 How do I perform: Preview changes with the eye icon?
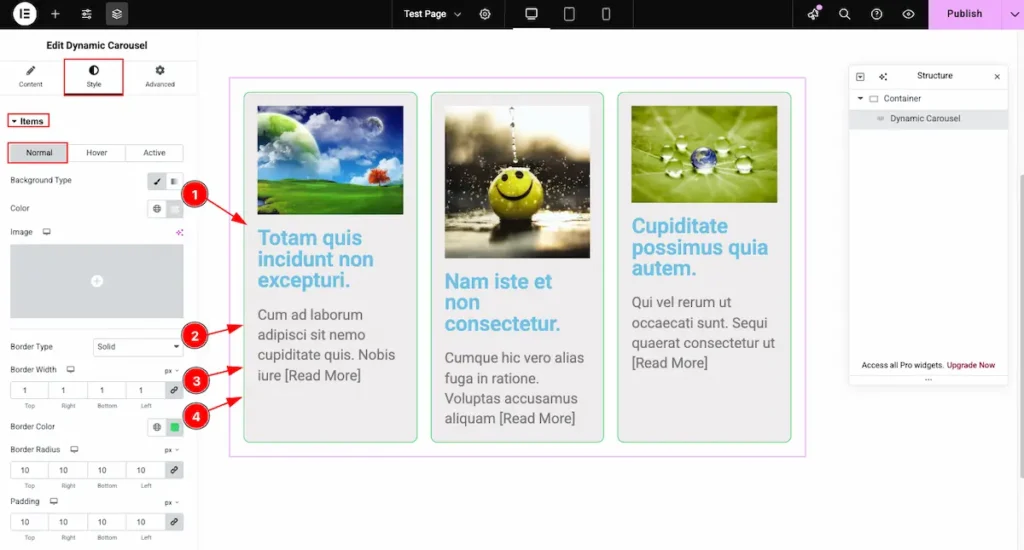point(908,14)
